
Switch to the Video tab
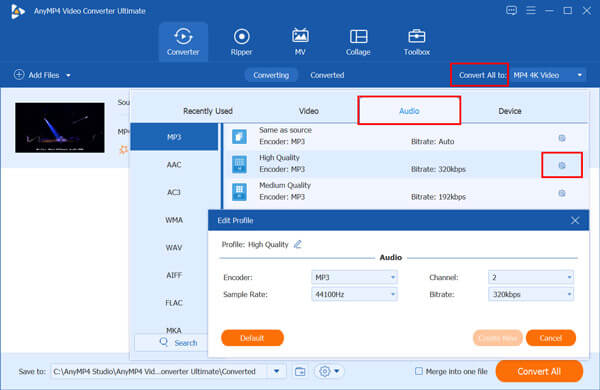pos(308,111)
